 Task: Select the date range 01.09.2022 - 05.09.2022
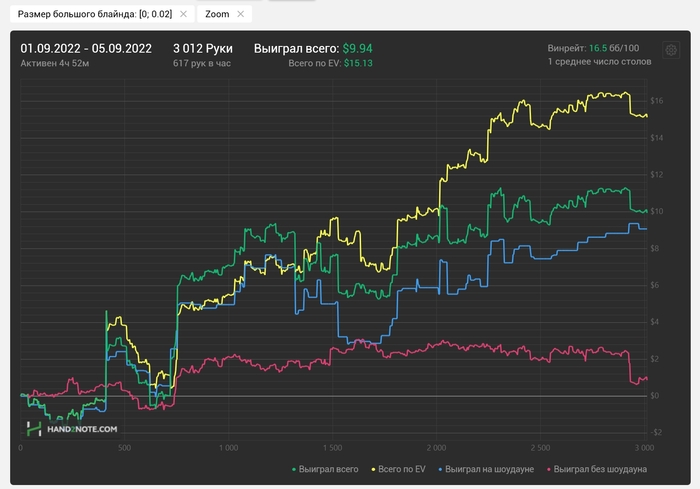pyautogui.click(x=86, y=48)
